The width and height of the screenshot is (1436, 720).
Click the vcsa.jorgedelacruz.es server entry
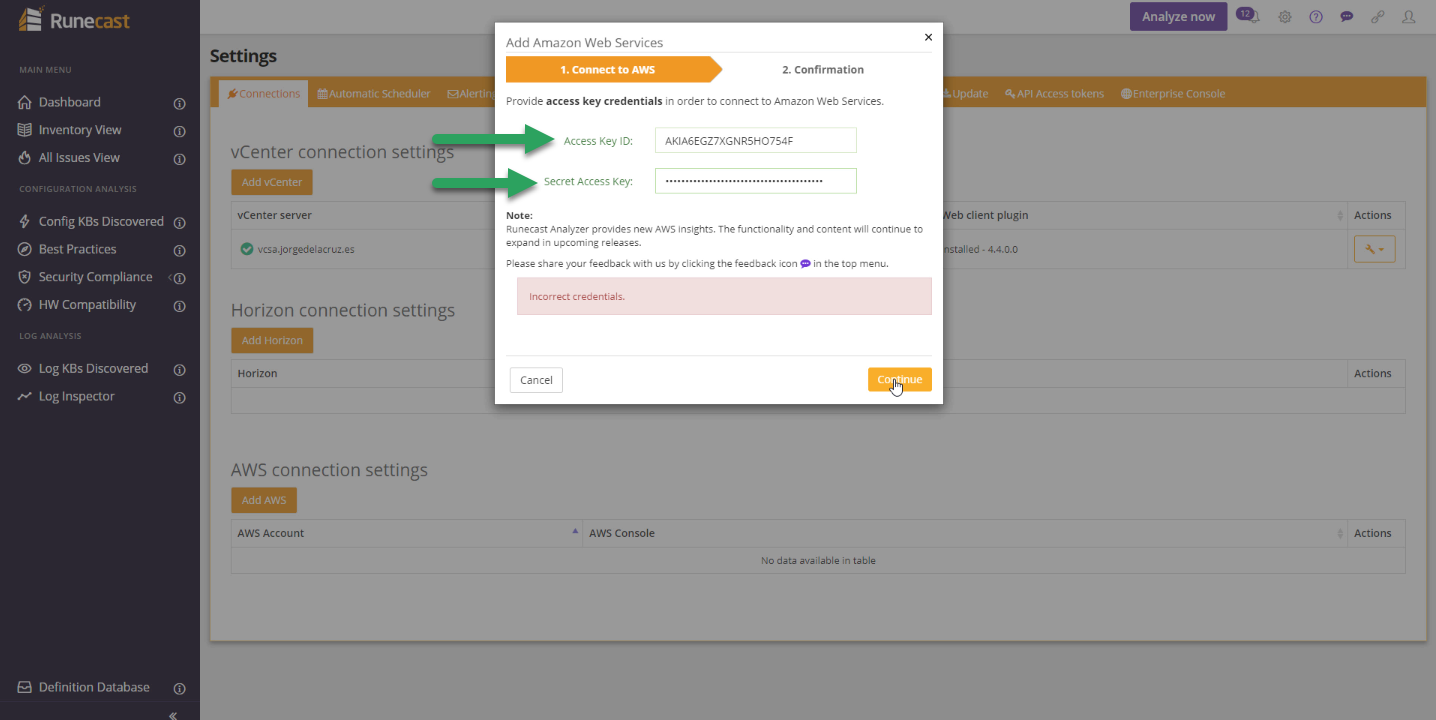(306, 249)
